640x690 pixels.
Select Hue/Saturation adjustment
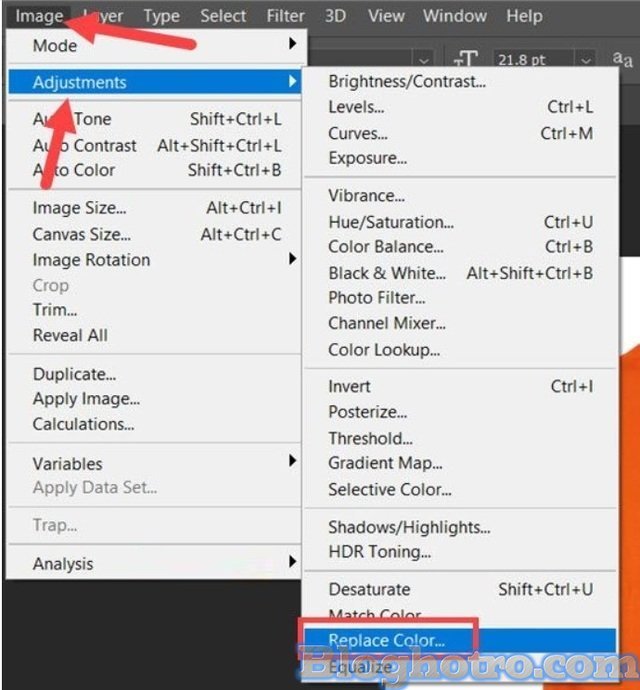[x=391, y=222]
